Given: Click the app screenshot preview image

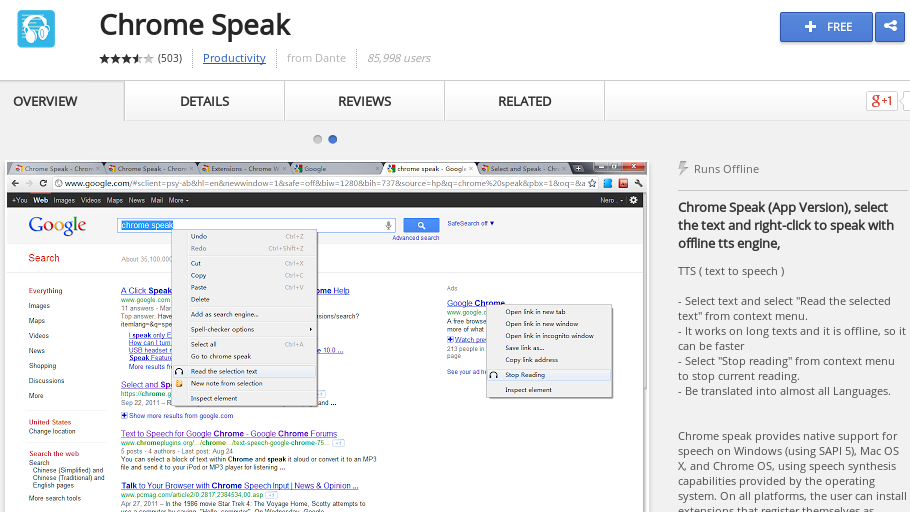Looking at the screenshot, I should tap(326, 335).
